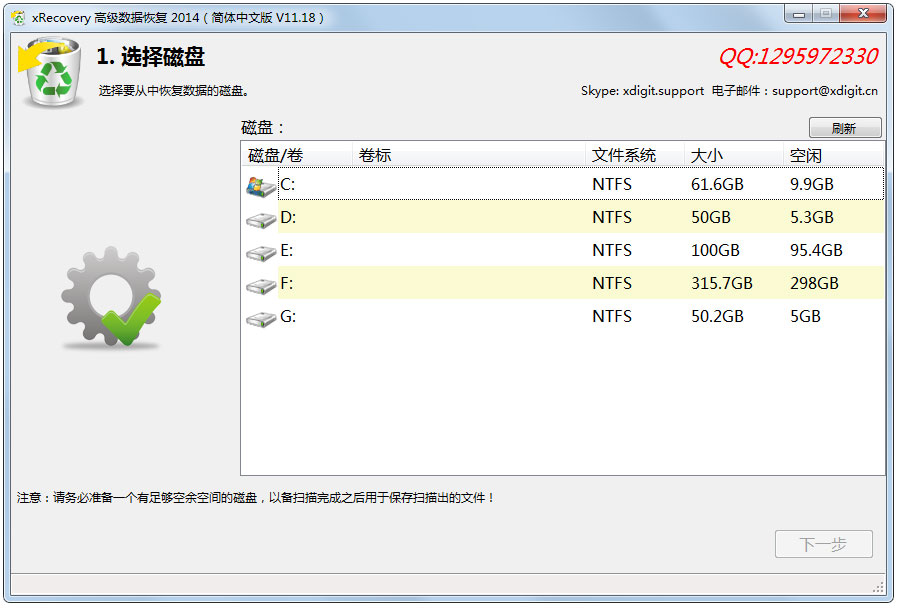Refresh the disk list with 刷新
This screenshot has width=899, height=608.
click(845, 128)
